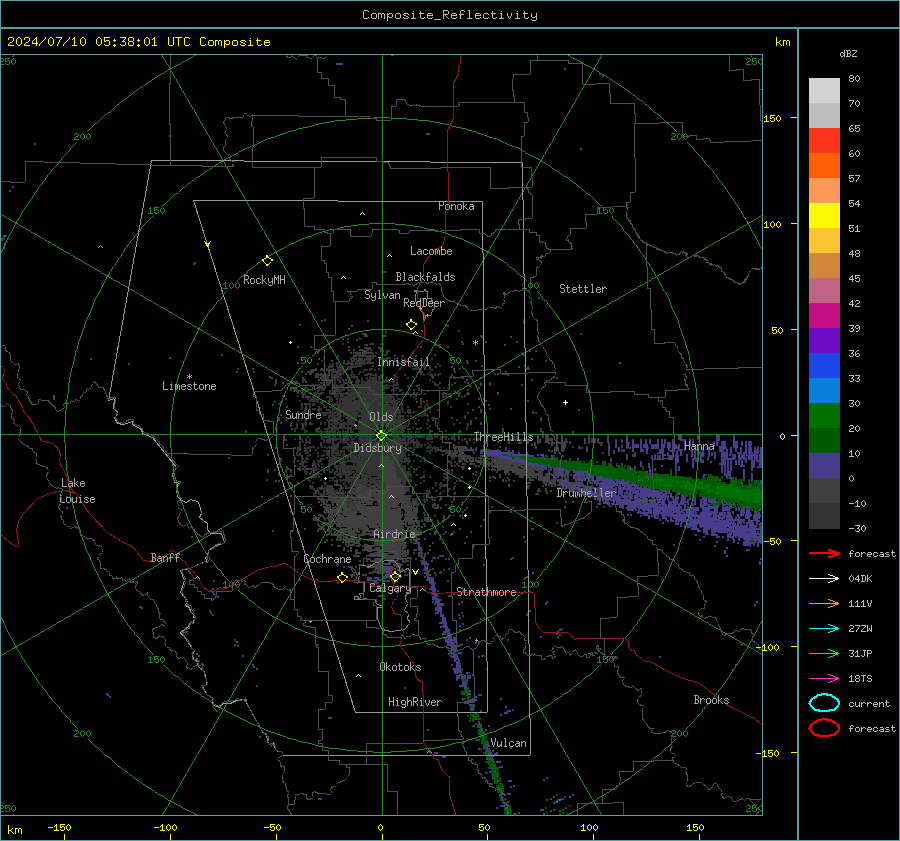Click the dBZ legend heading

pos(848,53)
